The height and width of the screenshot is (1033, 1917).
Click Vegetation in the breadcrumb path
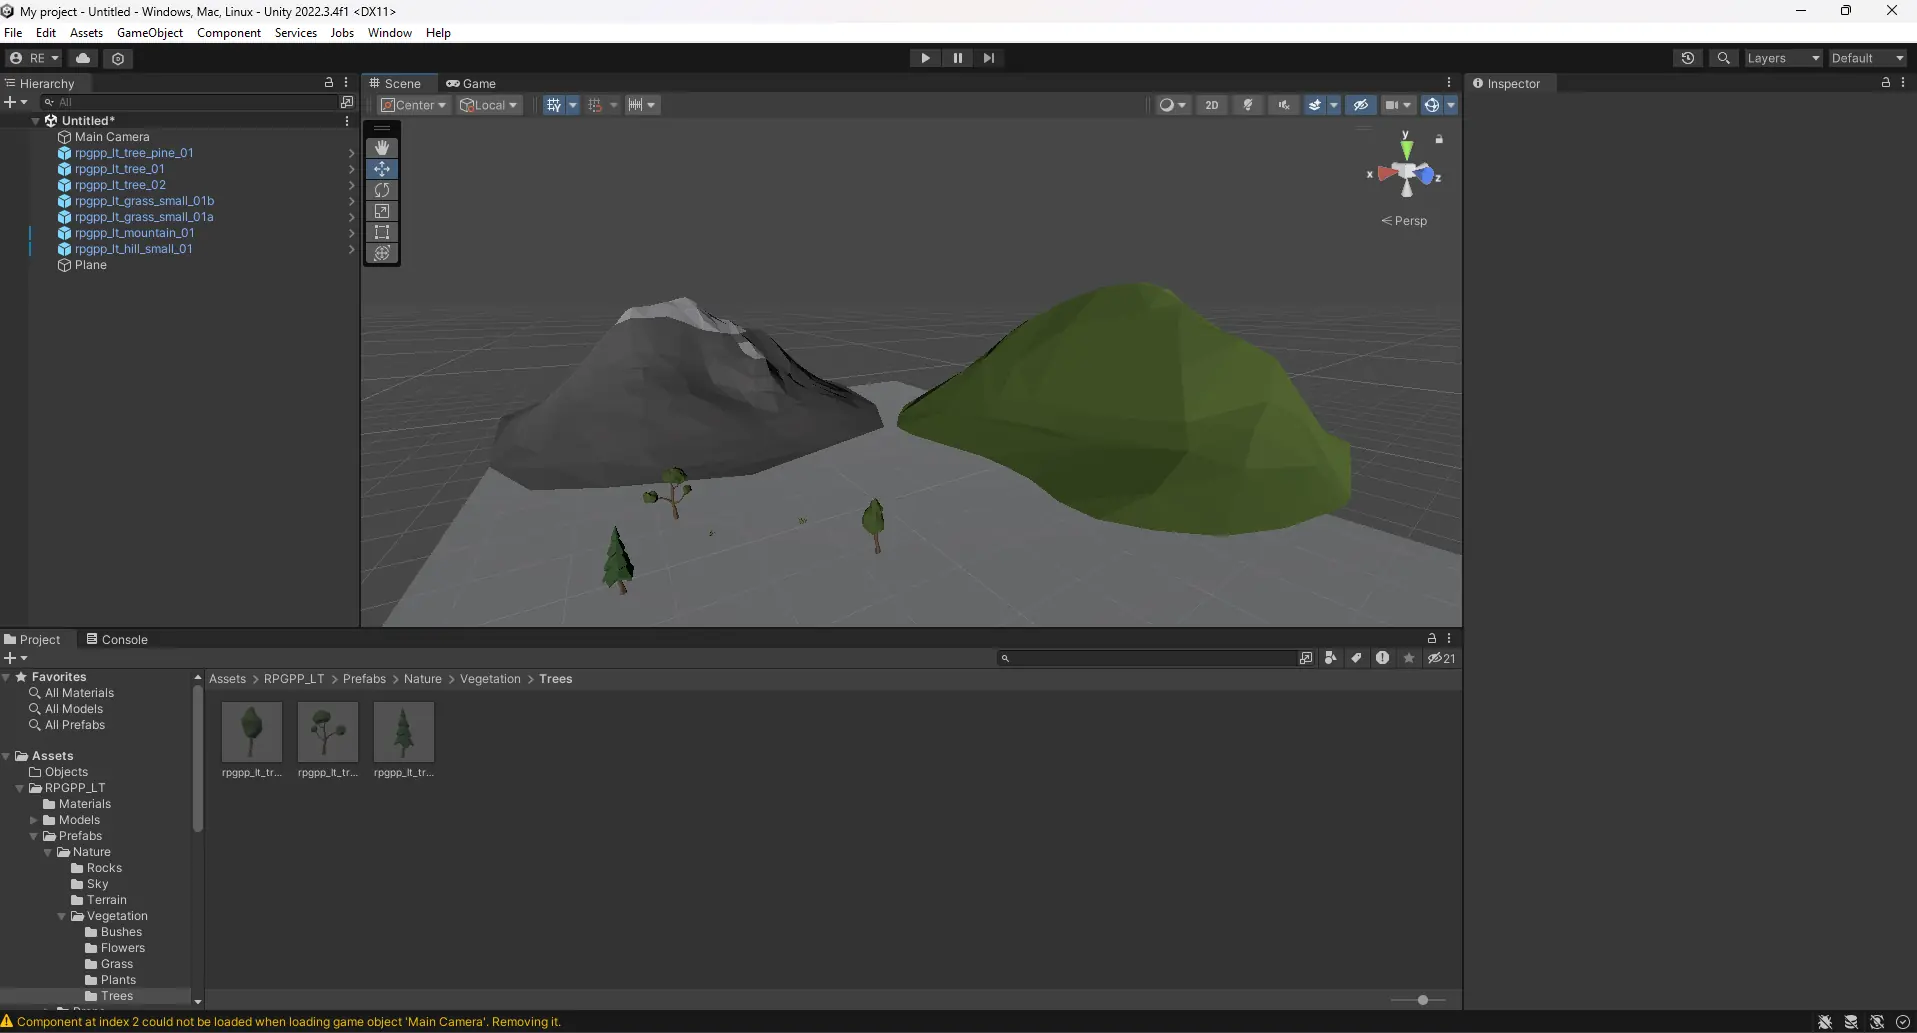[490, 679]
